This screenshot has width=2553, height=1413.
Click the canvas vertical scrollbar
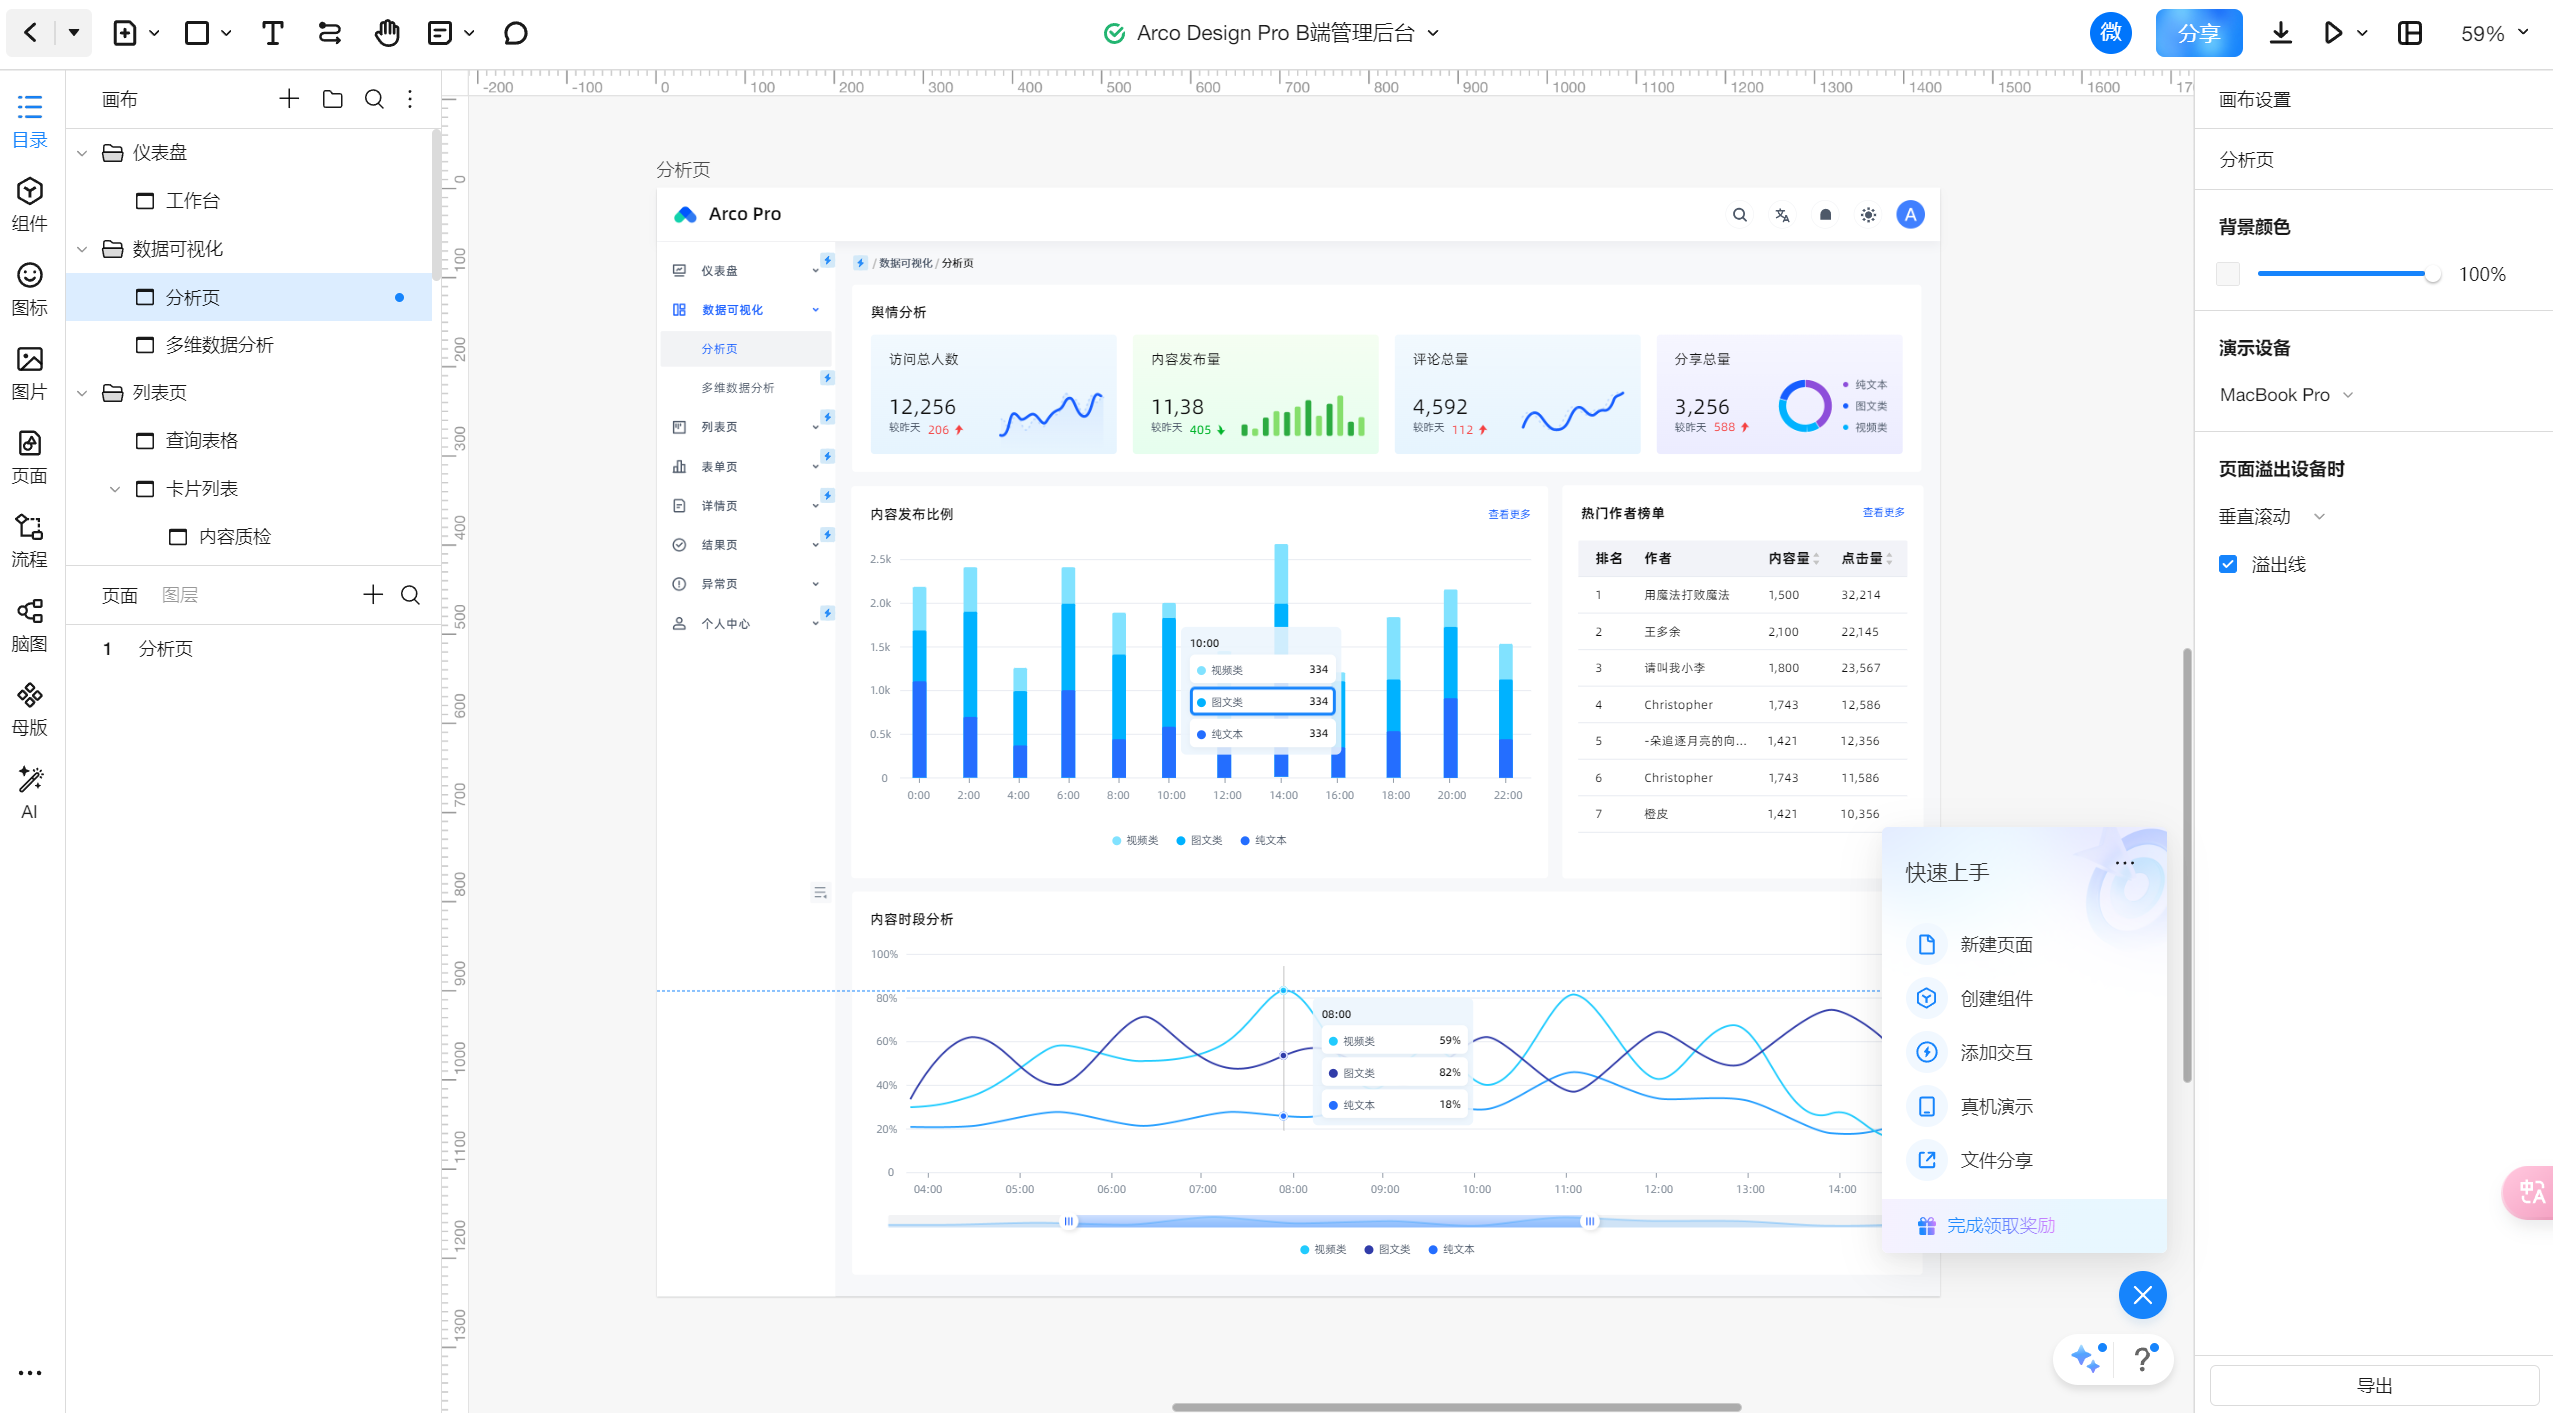coord(2187,865)
